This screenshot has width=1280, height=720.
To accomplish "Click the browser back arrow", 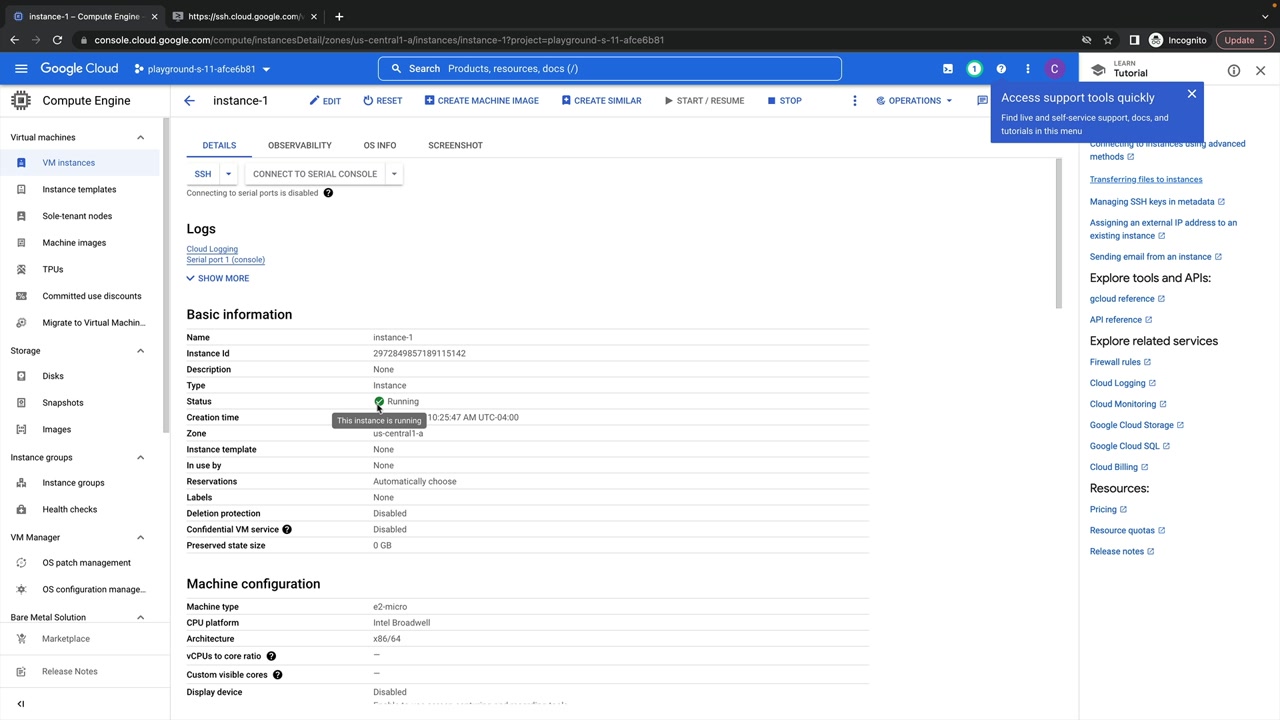I will [x=14, y=40].
